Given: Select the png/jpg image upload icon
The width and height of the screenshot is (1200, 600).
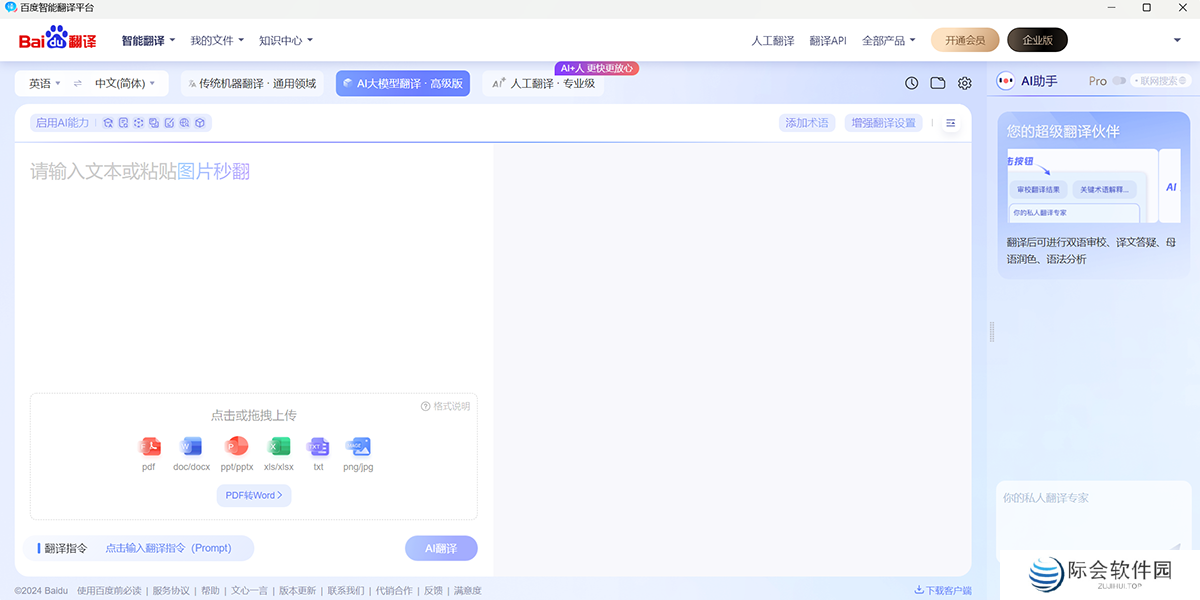Looking at the screenshot, I should click(x=358, y=448).
